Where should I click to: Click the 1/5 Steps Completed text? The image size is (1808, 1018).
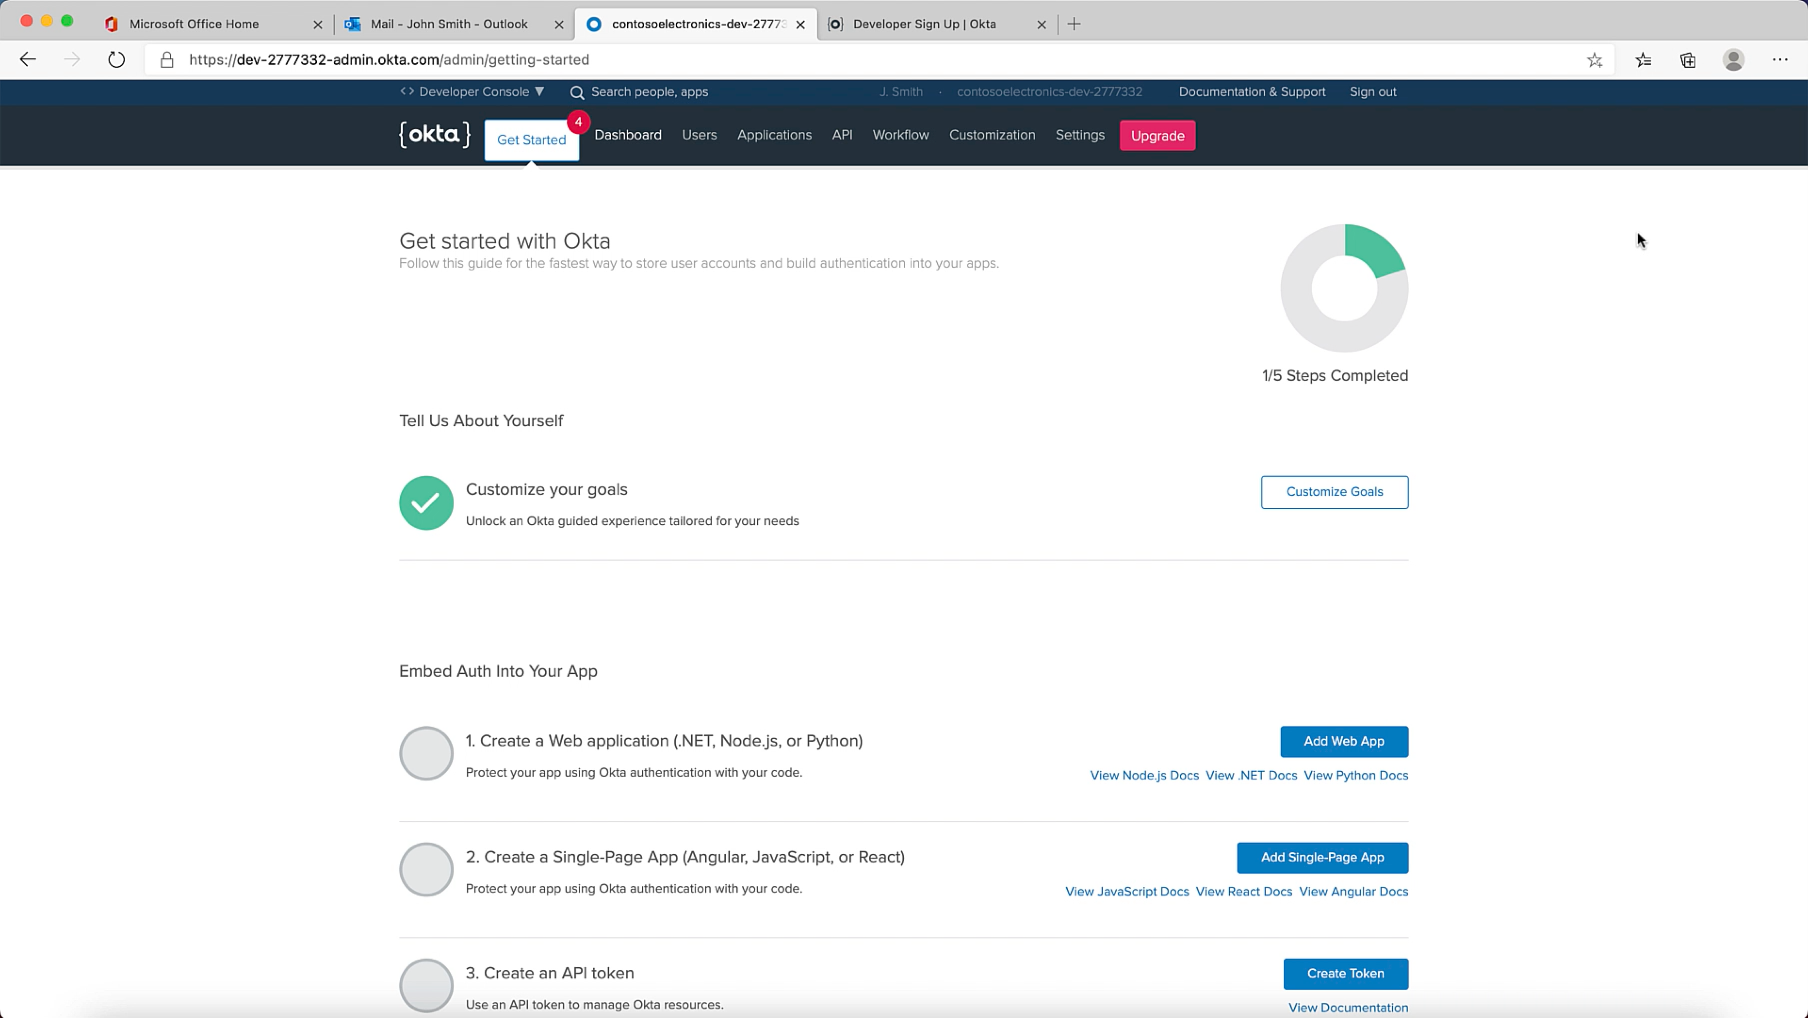pyautogui.click(x=1335, y=376)
